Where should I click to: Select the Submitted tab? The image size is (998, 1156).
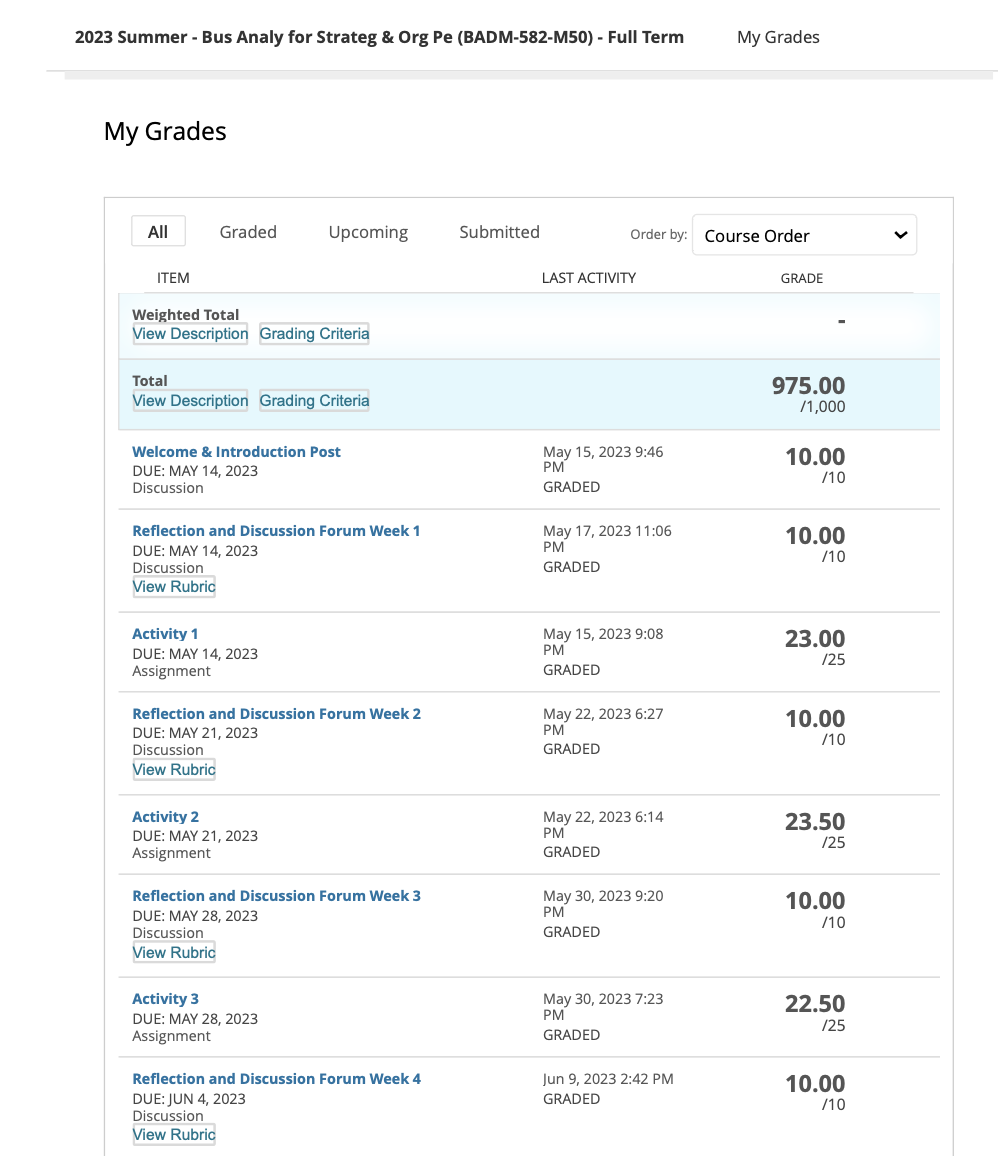coord(499,232)
